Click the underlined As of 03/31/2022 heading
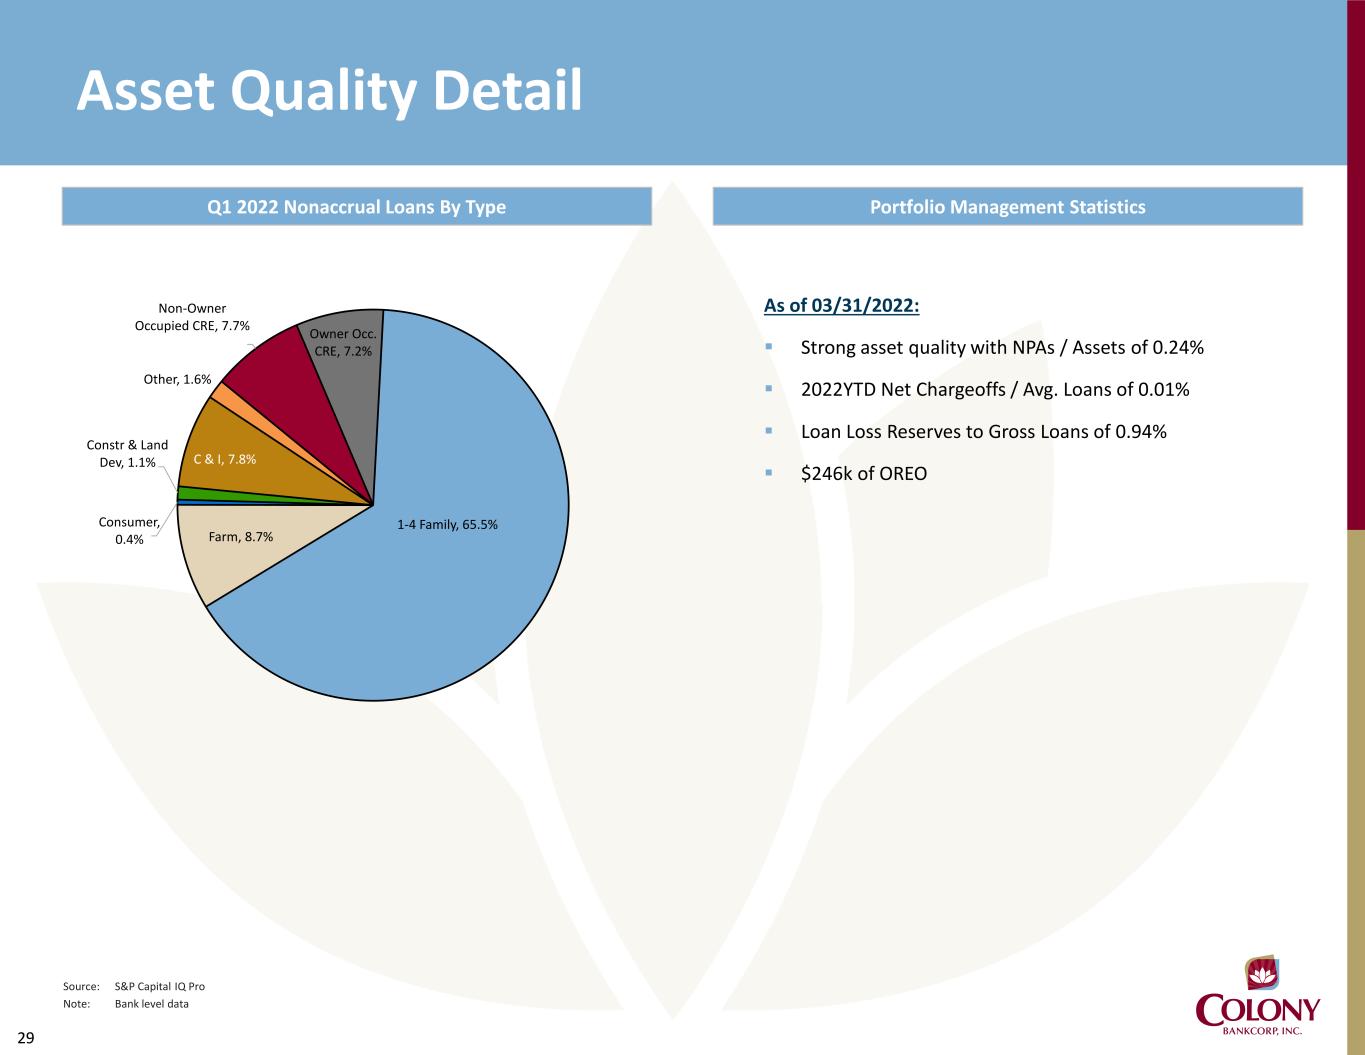 (841, 305)
